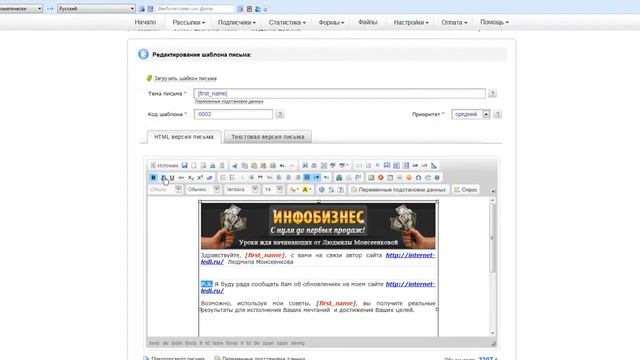Toggle Subscript formatting
The image size is (640, 360).
tap(191, 178)
